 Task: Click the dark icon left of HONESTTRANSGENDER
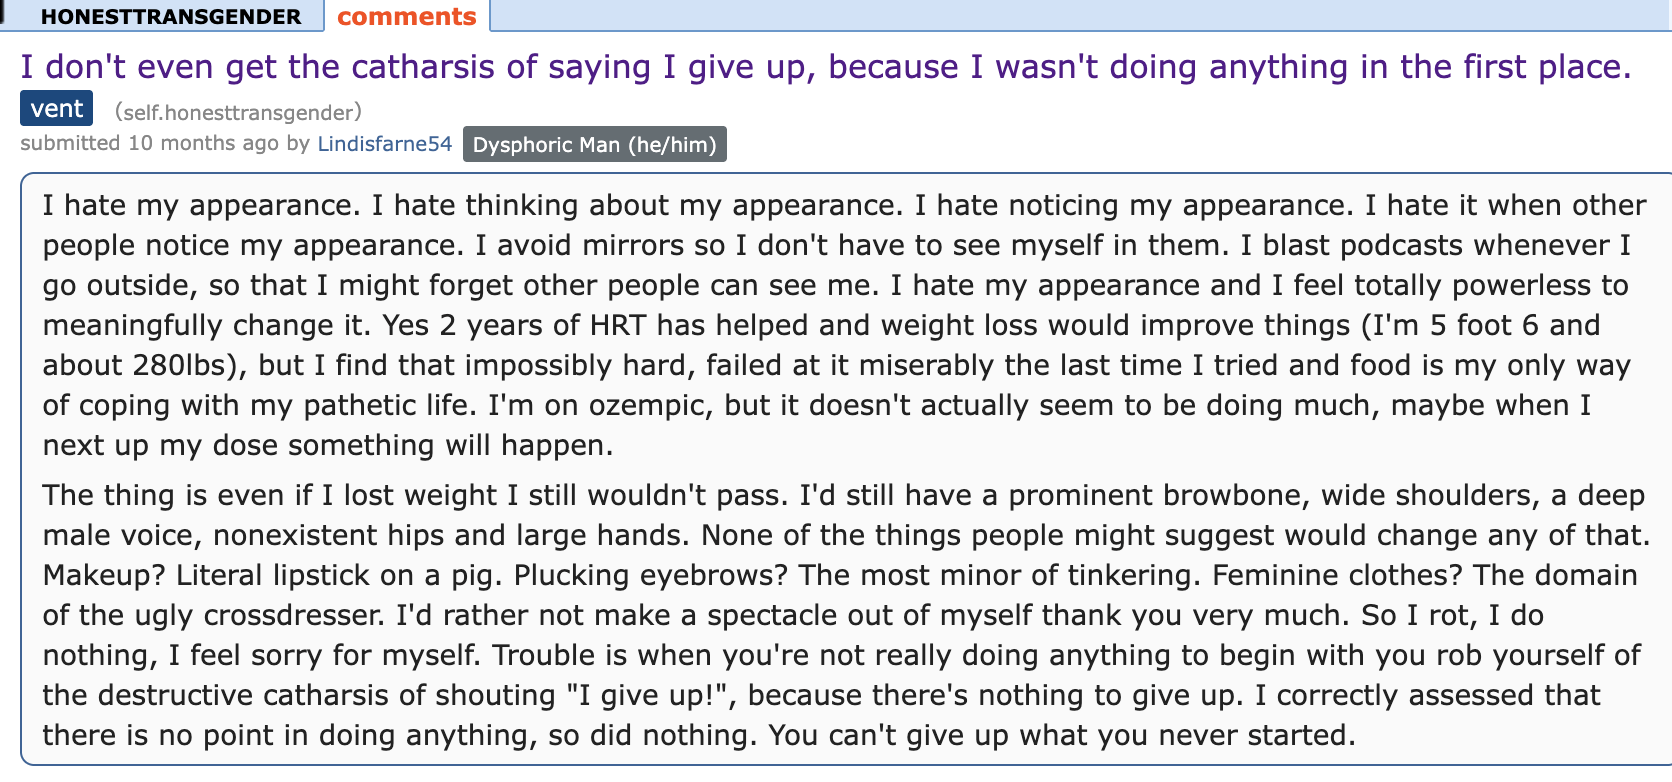coord(3,12)
